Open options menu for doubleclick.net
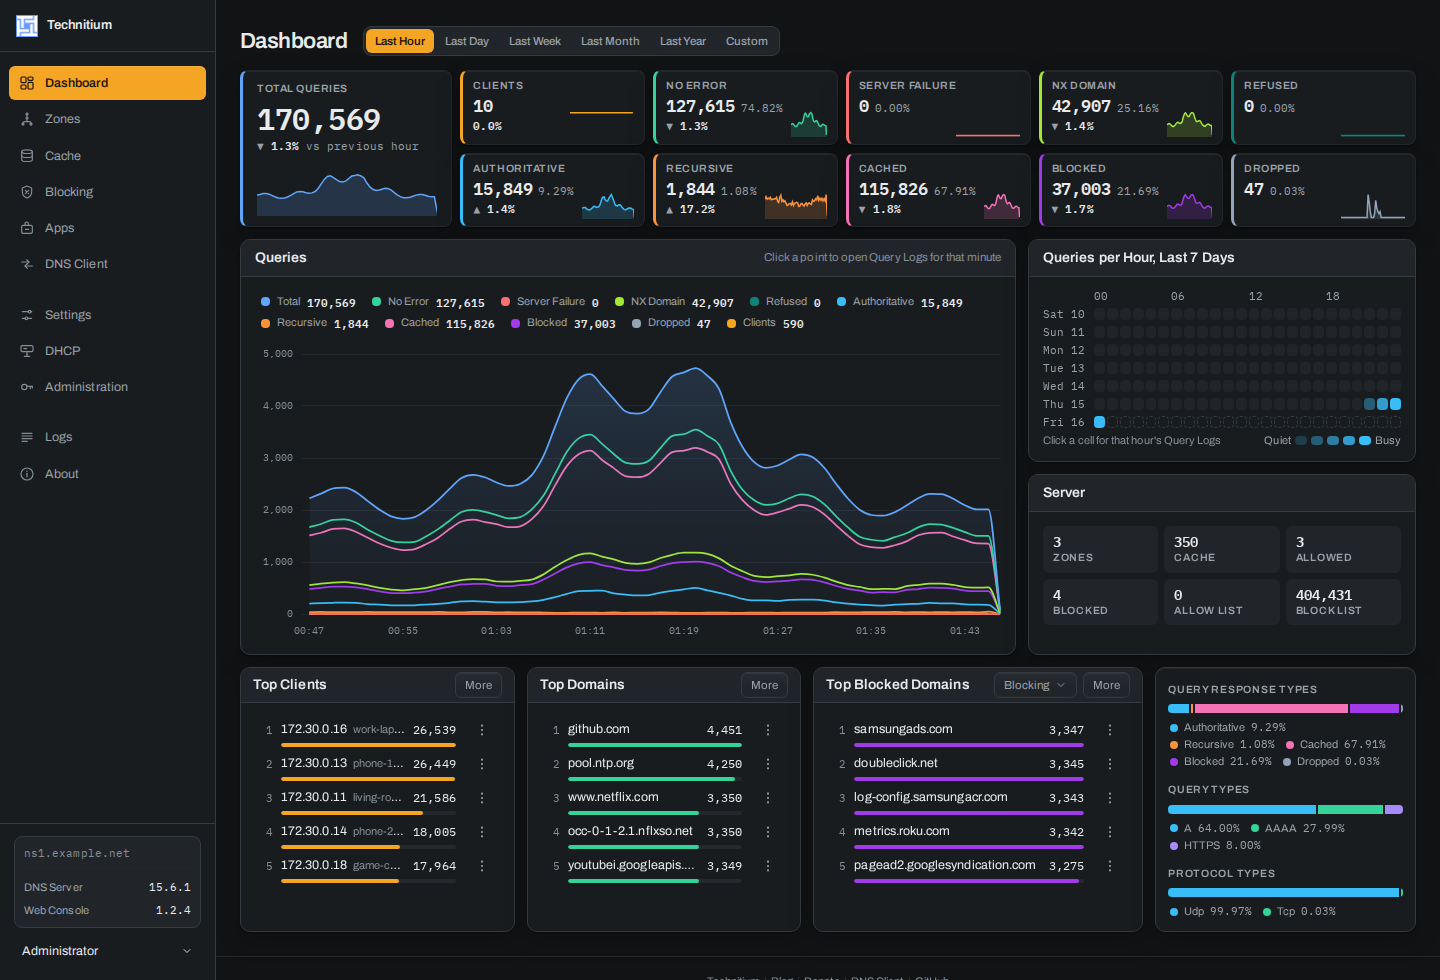The image size is (1440, 980). [x=1110, y=764]
